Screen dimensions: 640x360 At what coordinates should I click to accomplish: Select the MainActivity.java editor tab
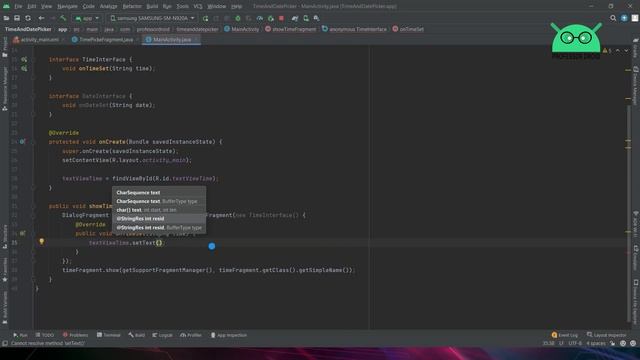[x=171, y=40]
